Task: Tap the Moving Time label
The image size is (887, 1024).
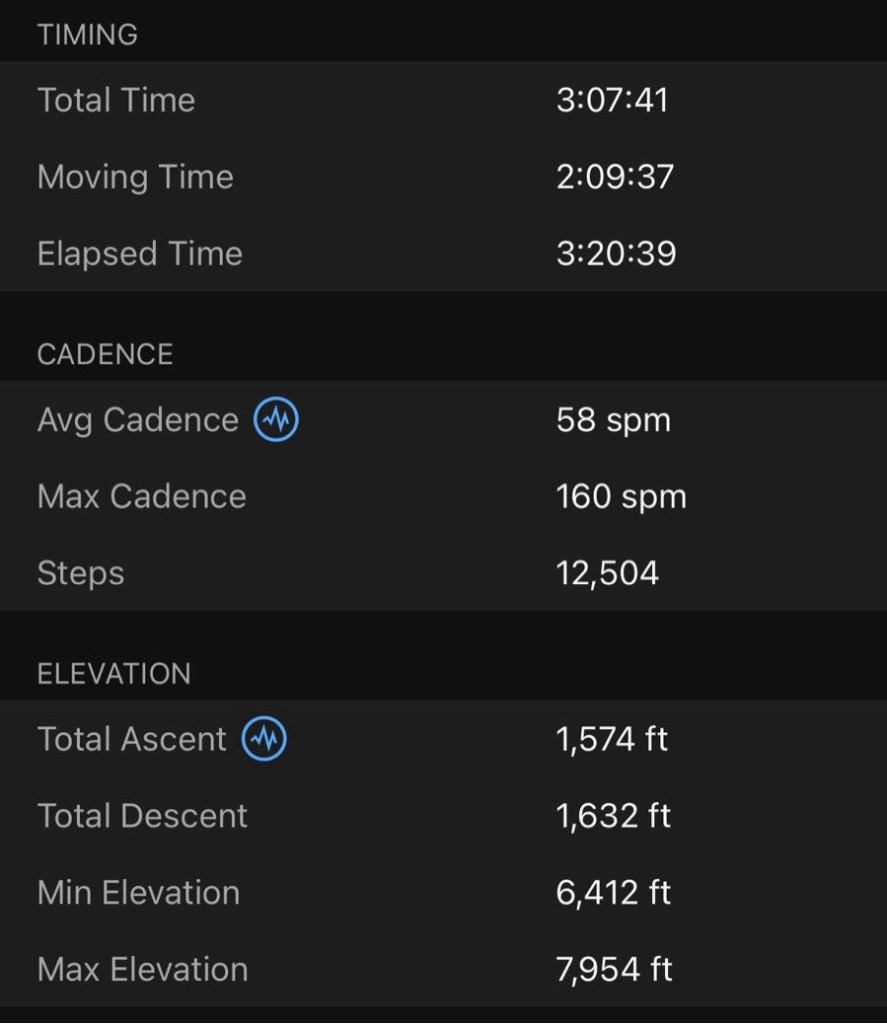Action: 135,177
